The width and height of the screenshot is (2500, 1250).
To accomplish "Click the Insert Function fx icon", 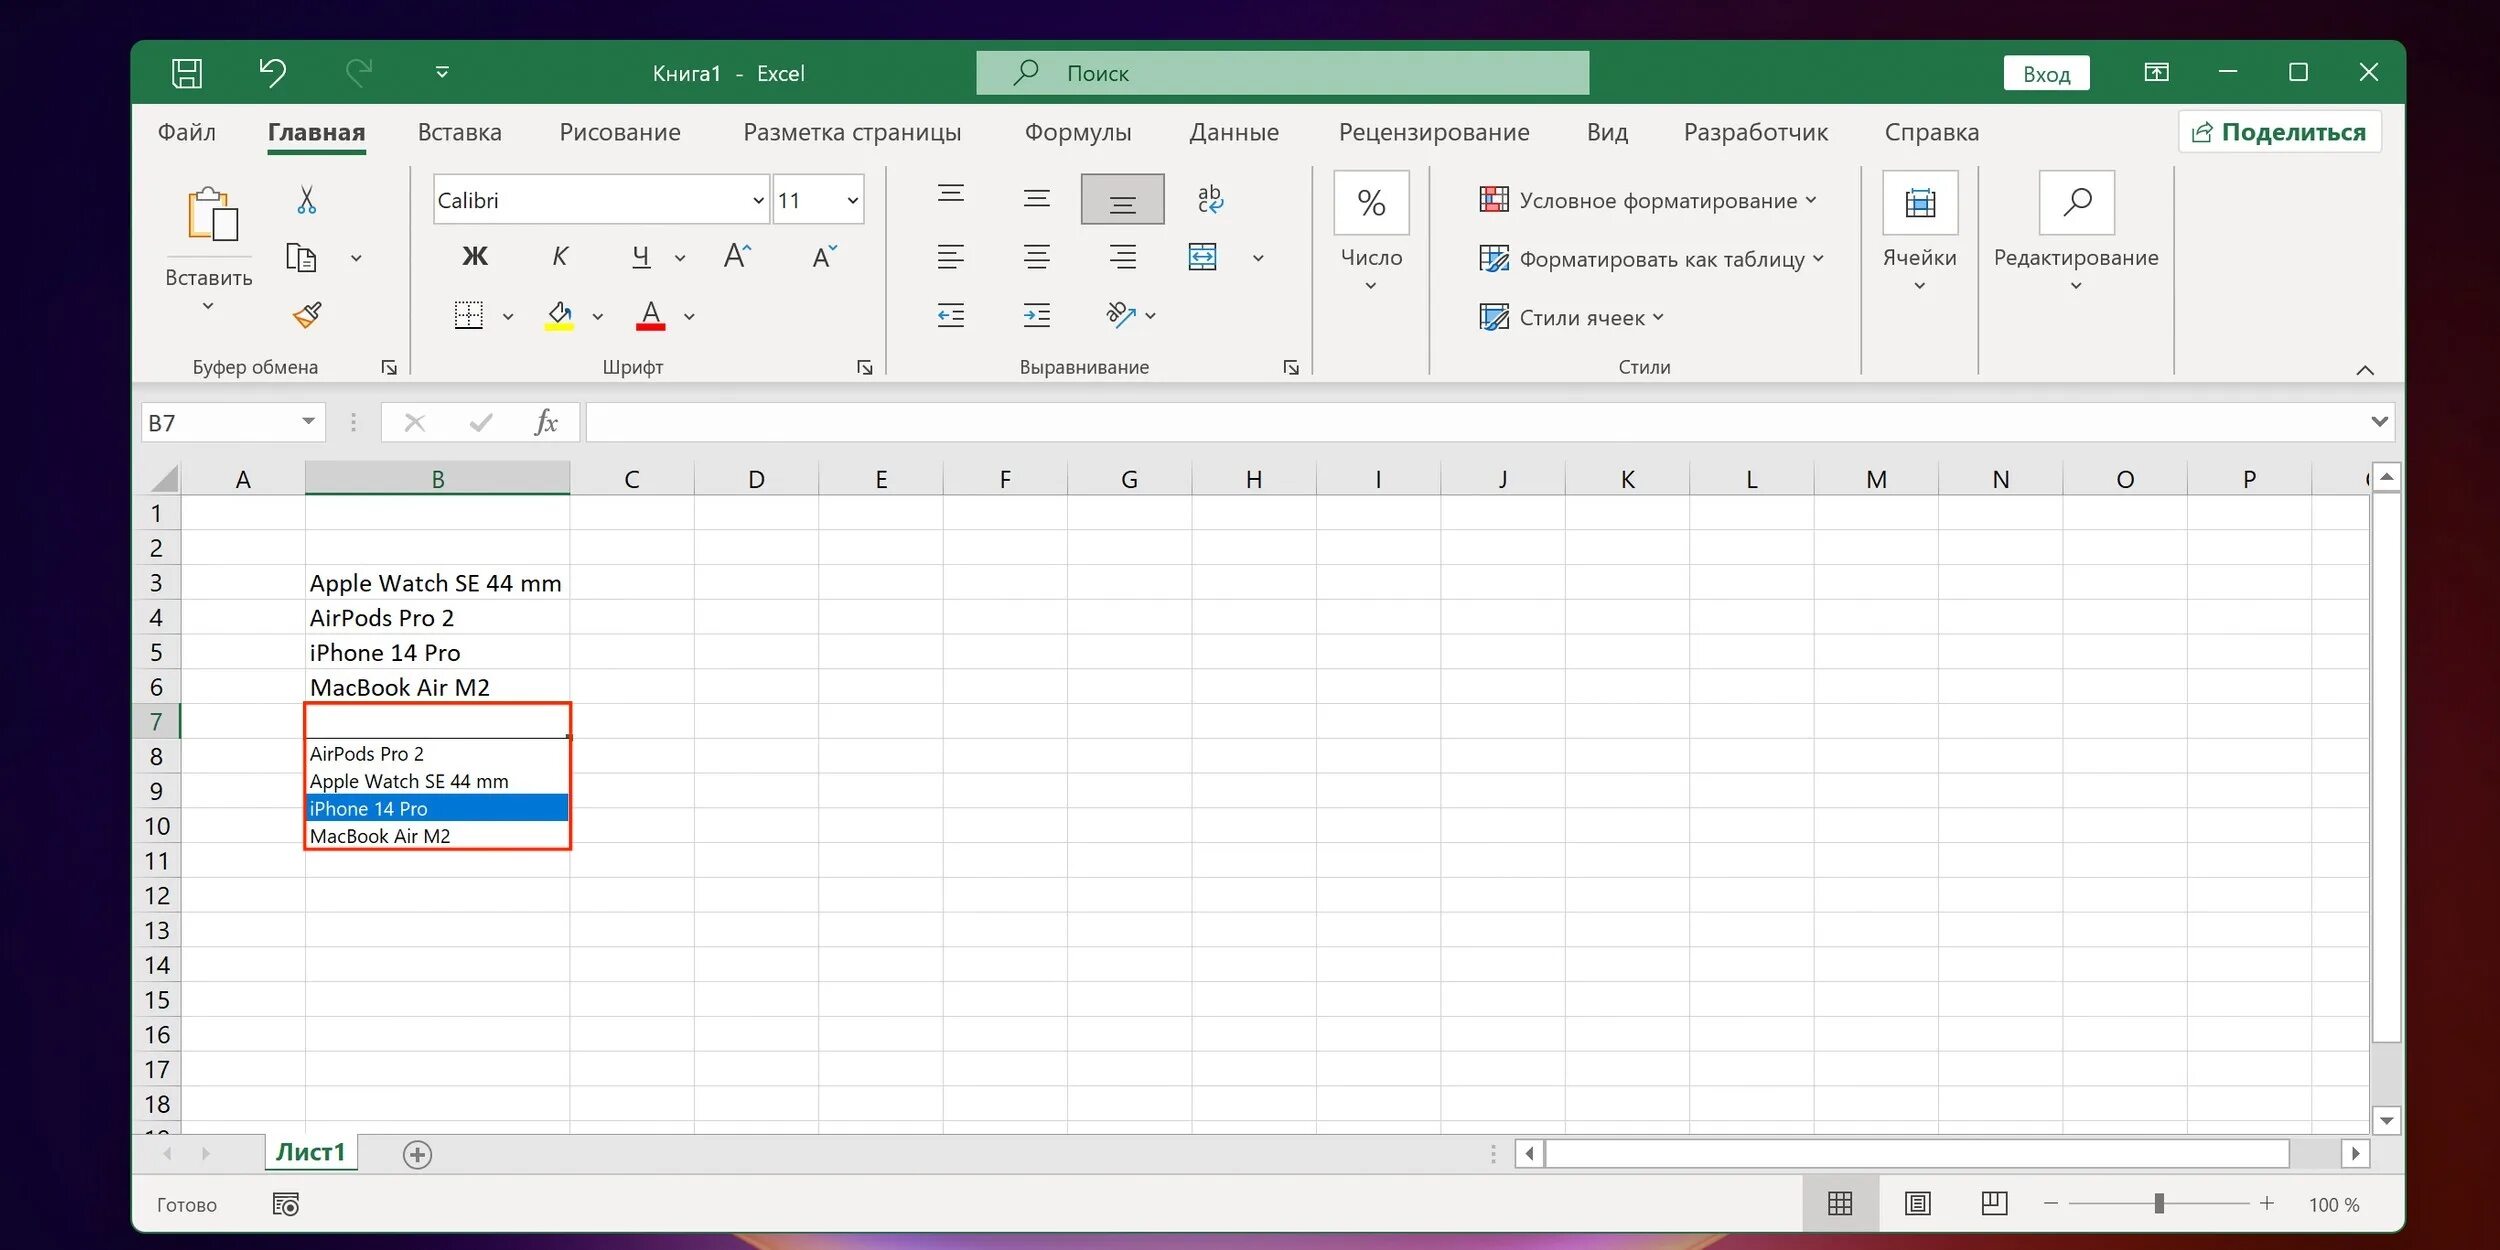I will click(546, 423).
